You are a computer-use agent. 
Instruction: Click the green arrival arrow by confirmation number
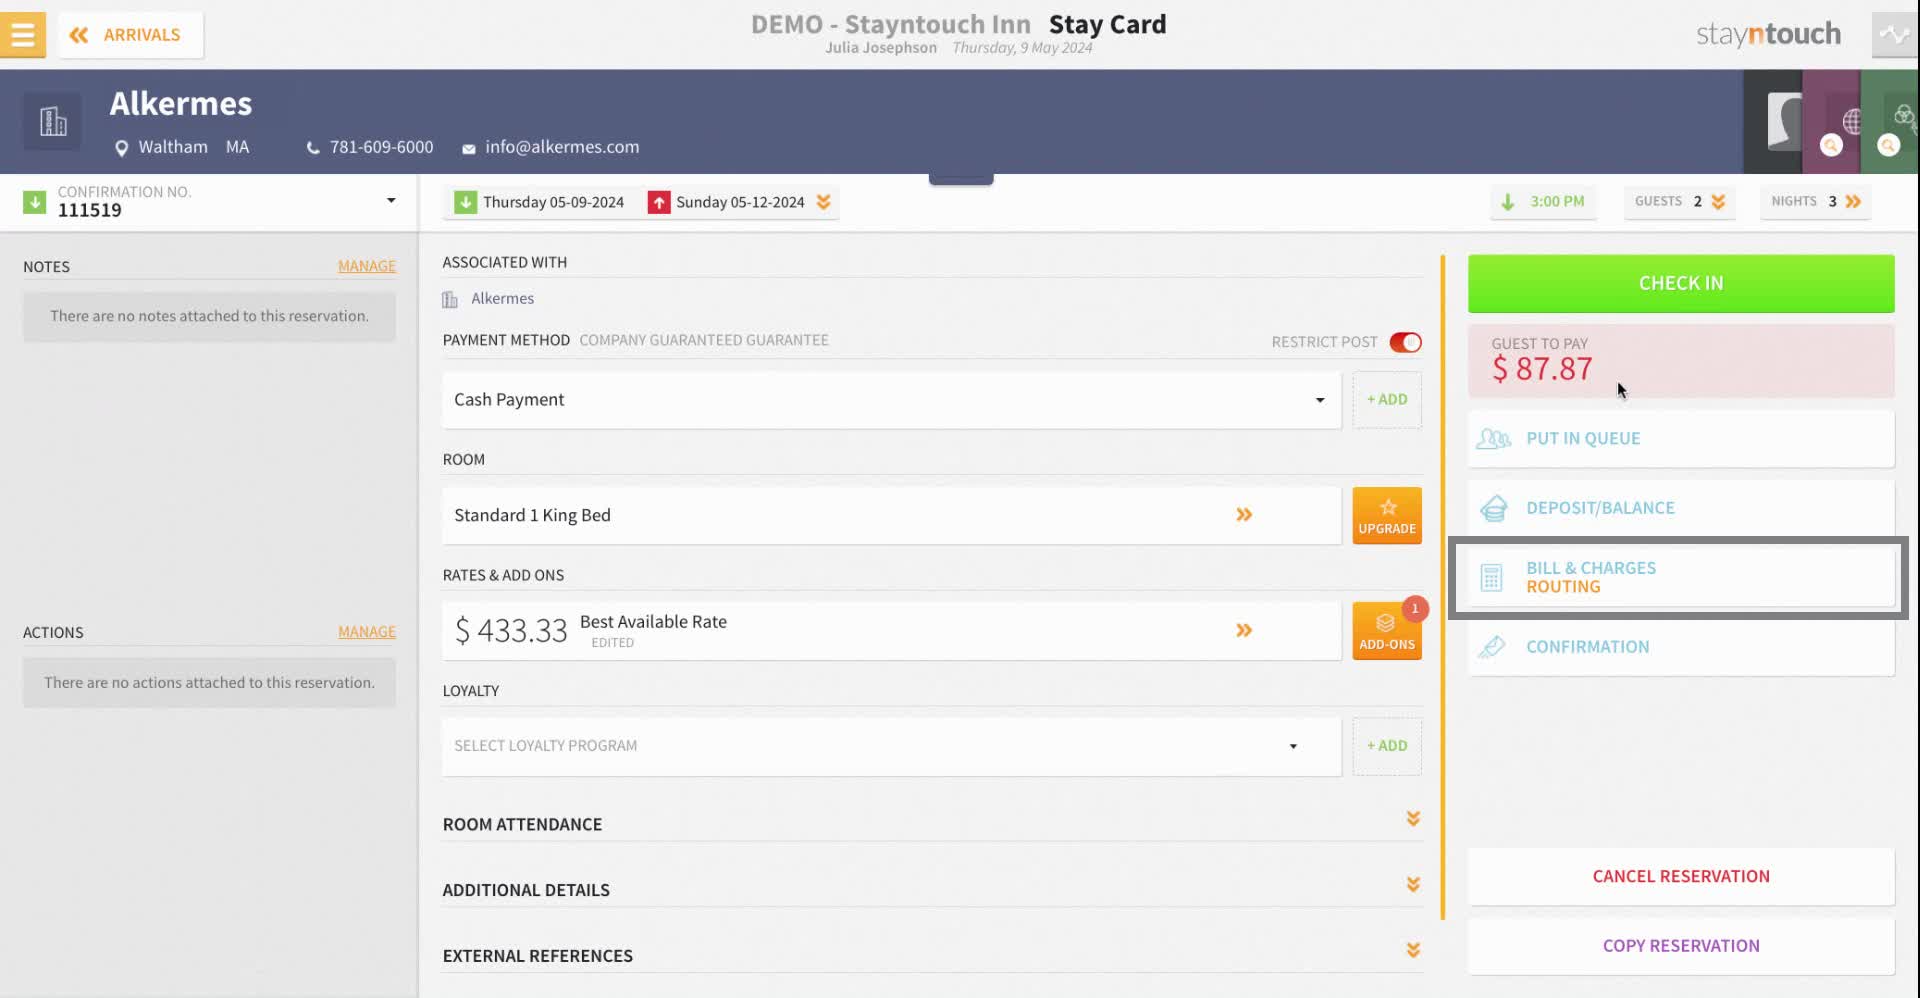35,202
